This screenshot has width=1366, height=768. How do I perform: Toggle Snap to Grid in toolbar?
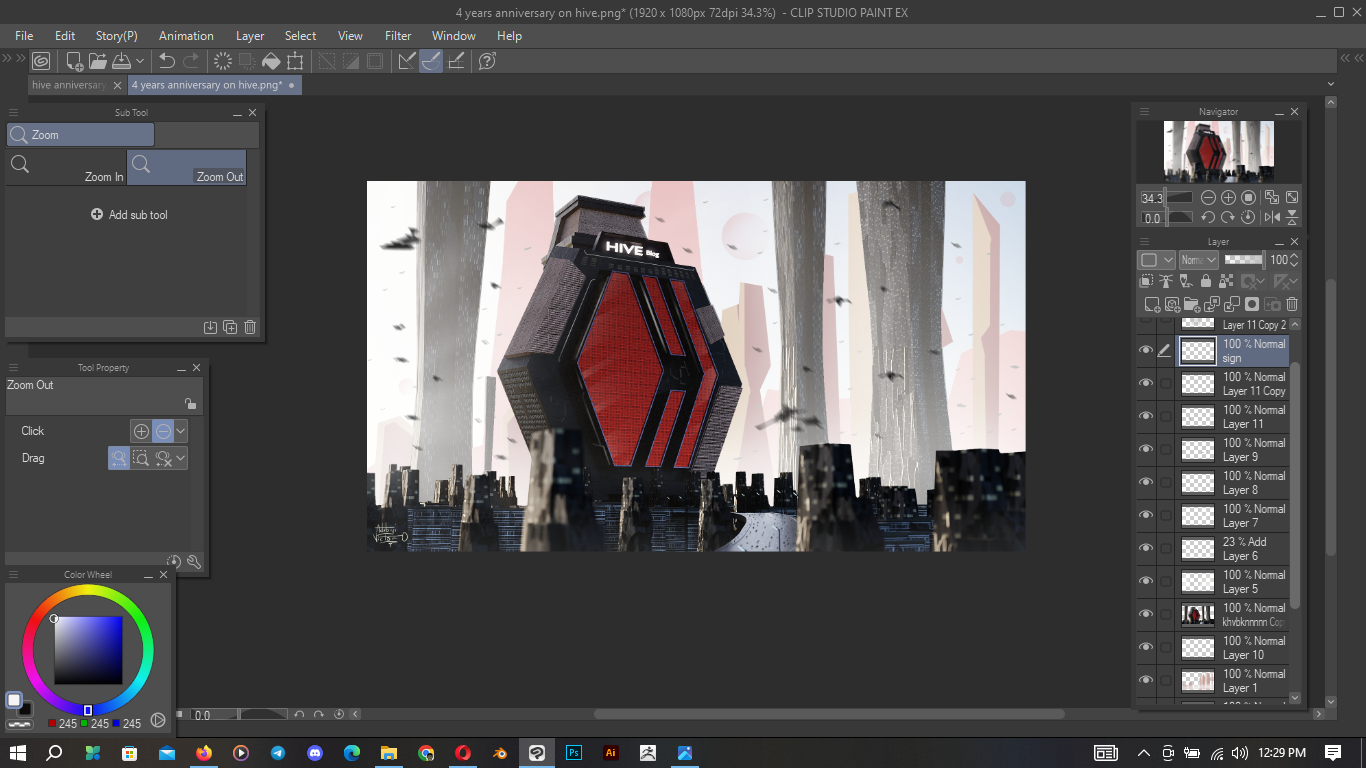tap(456, 61)
